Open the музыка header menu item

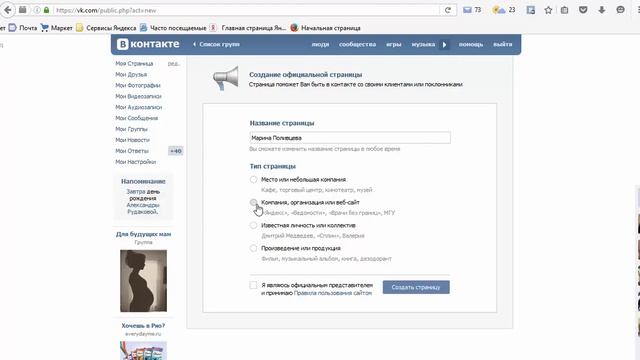point(423,44)
